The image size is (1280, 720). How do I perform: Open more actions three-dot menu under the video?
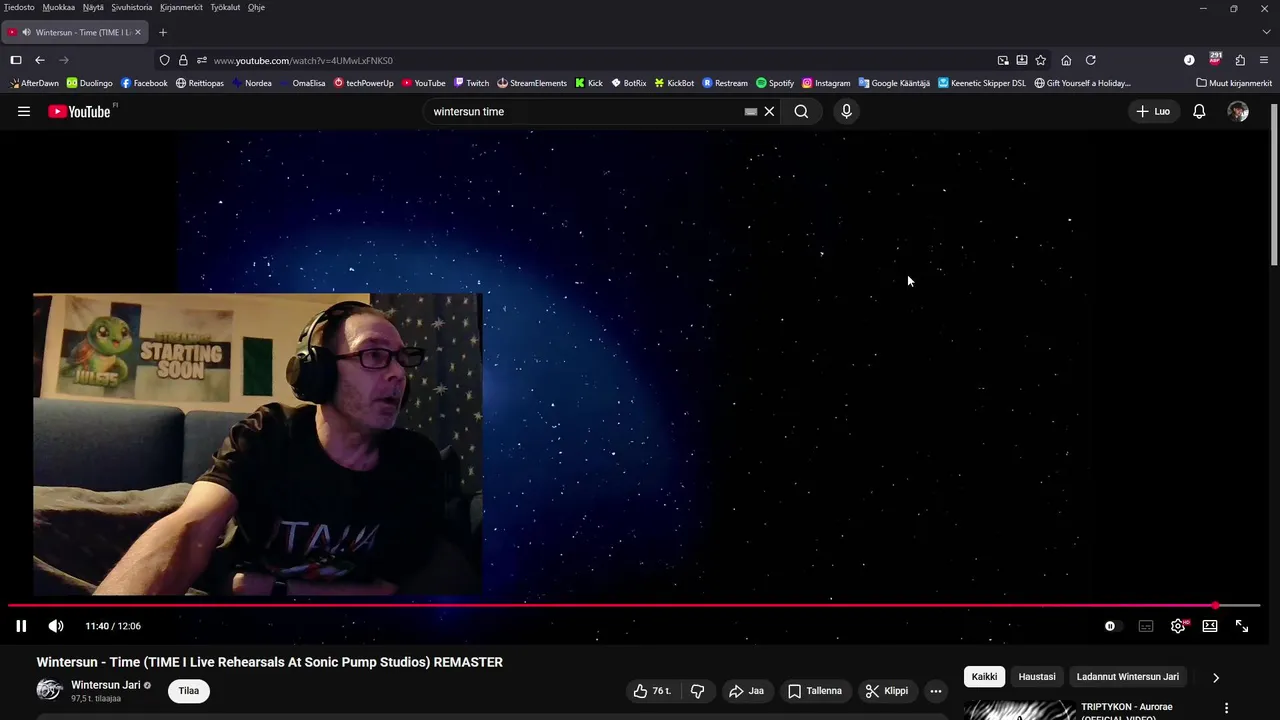click(936, 691)
